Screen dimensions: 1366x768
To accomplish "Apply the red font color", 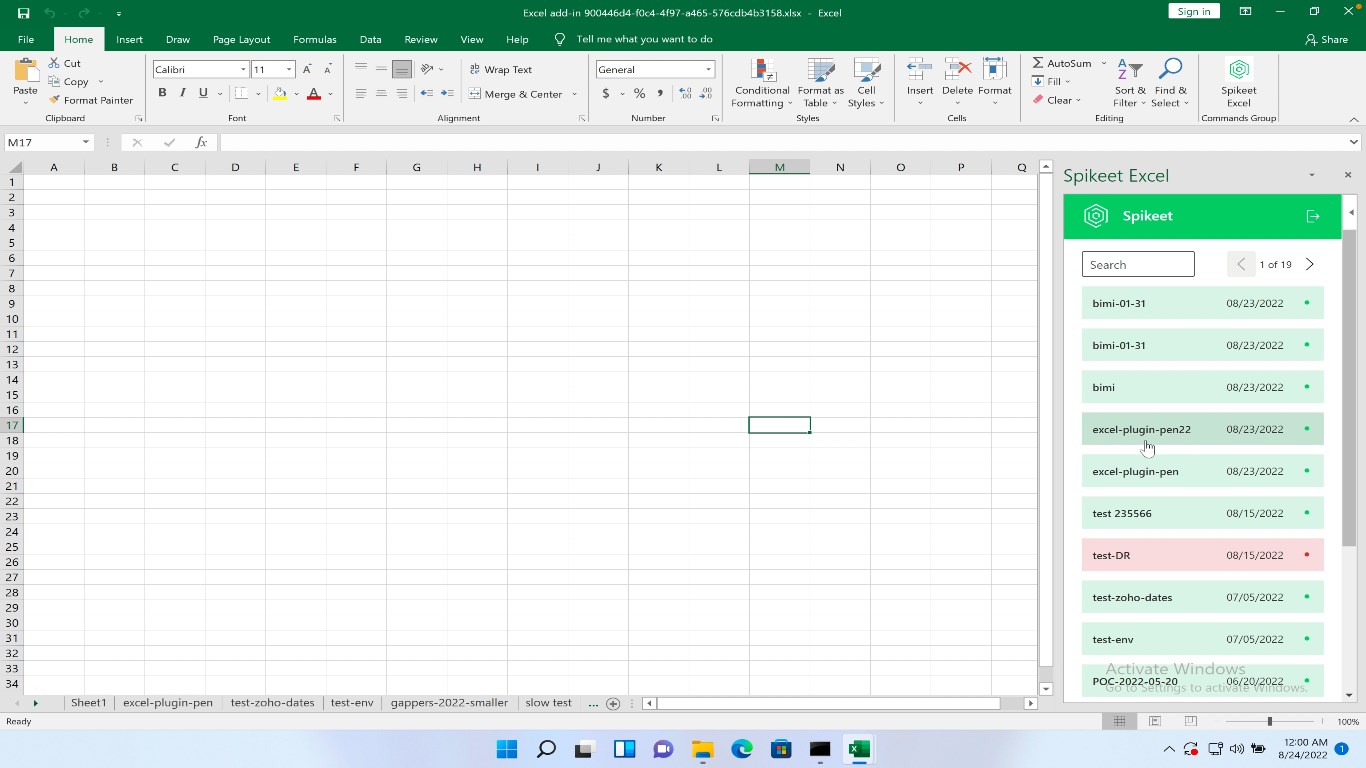I will click(x=313, y=93).
